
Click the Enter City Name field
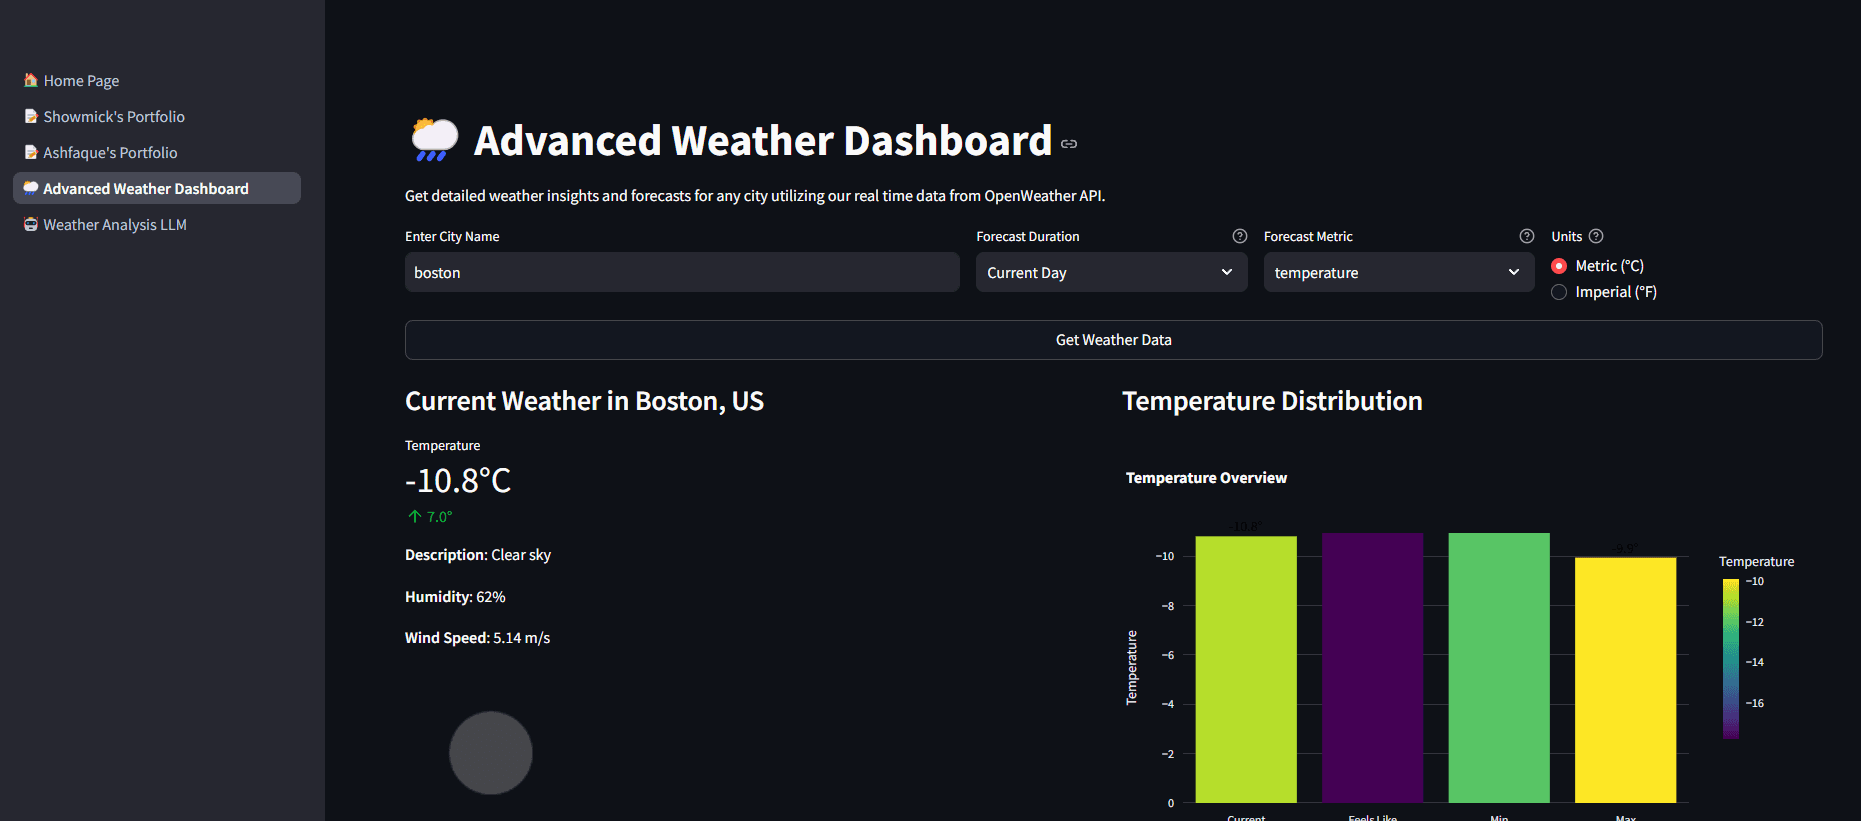pyautogui.click(x=682, y=272)
